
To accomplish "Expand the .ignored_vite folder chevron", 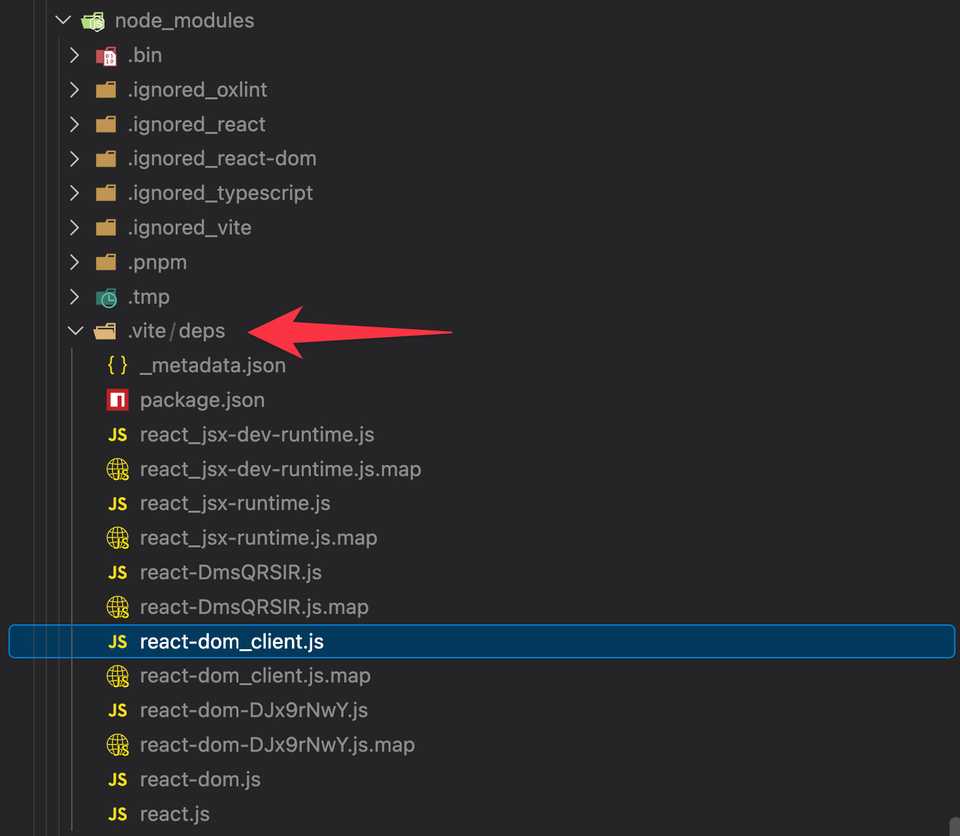I will (x=74, y=227).
